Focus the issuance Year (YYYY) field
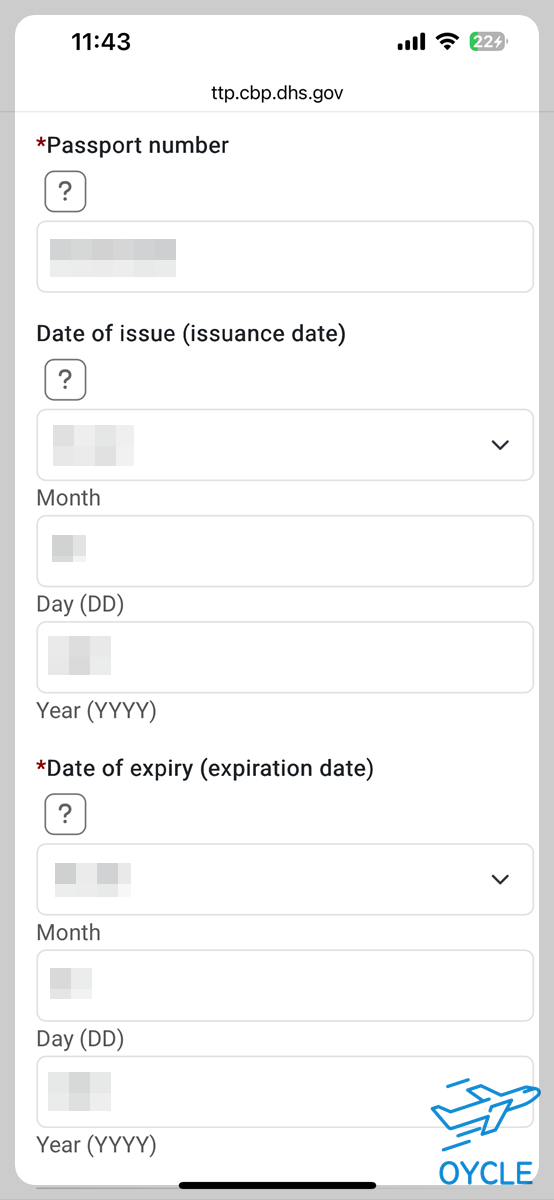This screenshot has width=554, height=1200. tap(285, 657)
